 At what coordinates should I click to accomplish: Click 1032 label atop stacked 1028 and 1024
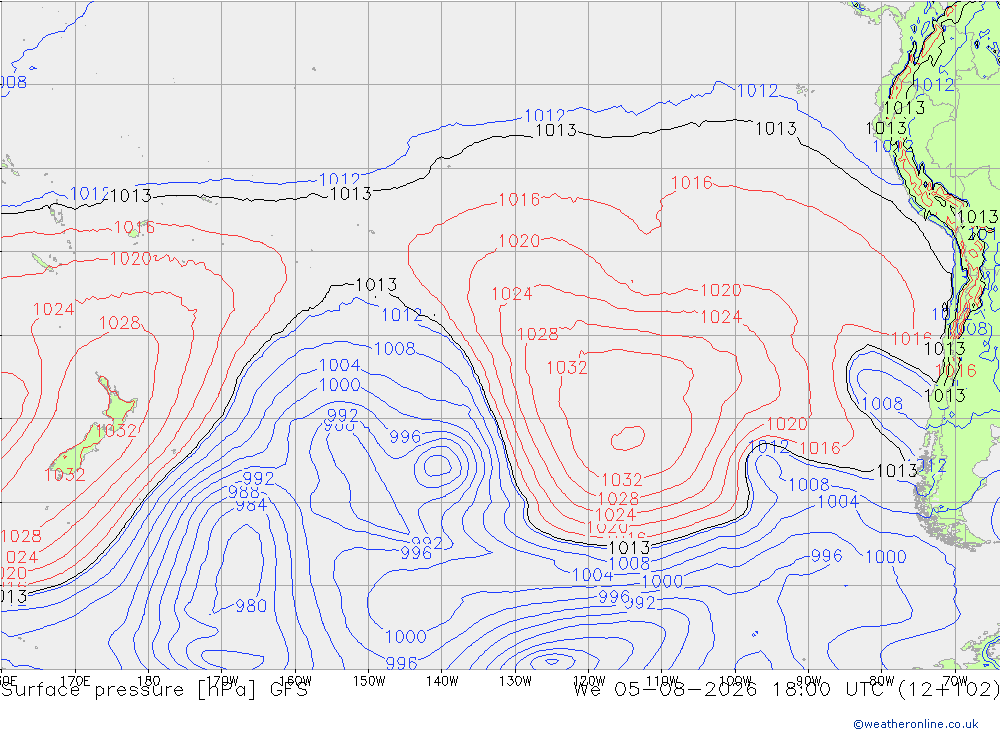(622, 479)
